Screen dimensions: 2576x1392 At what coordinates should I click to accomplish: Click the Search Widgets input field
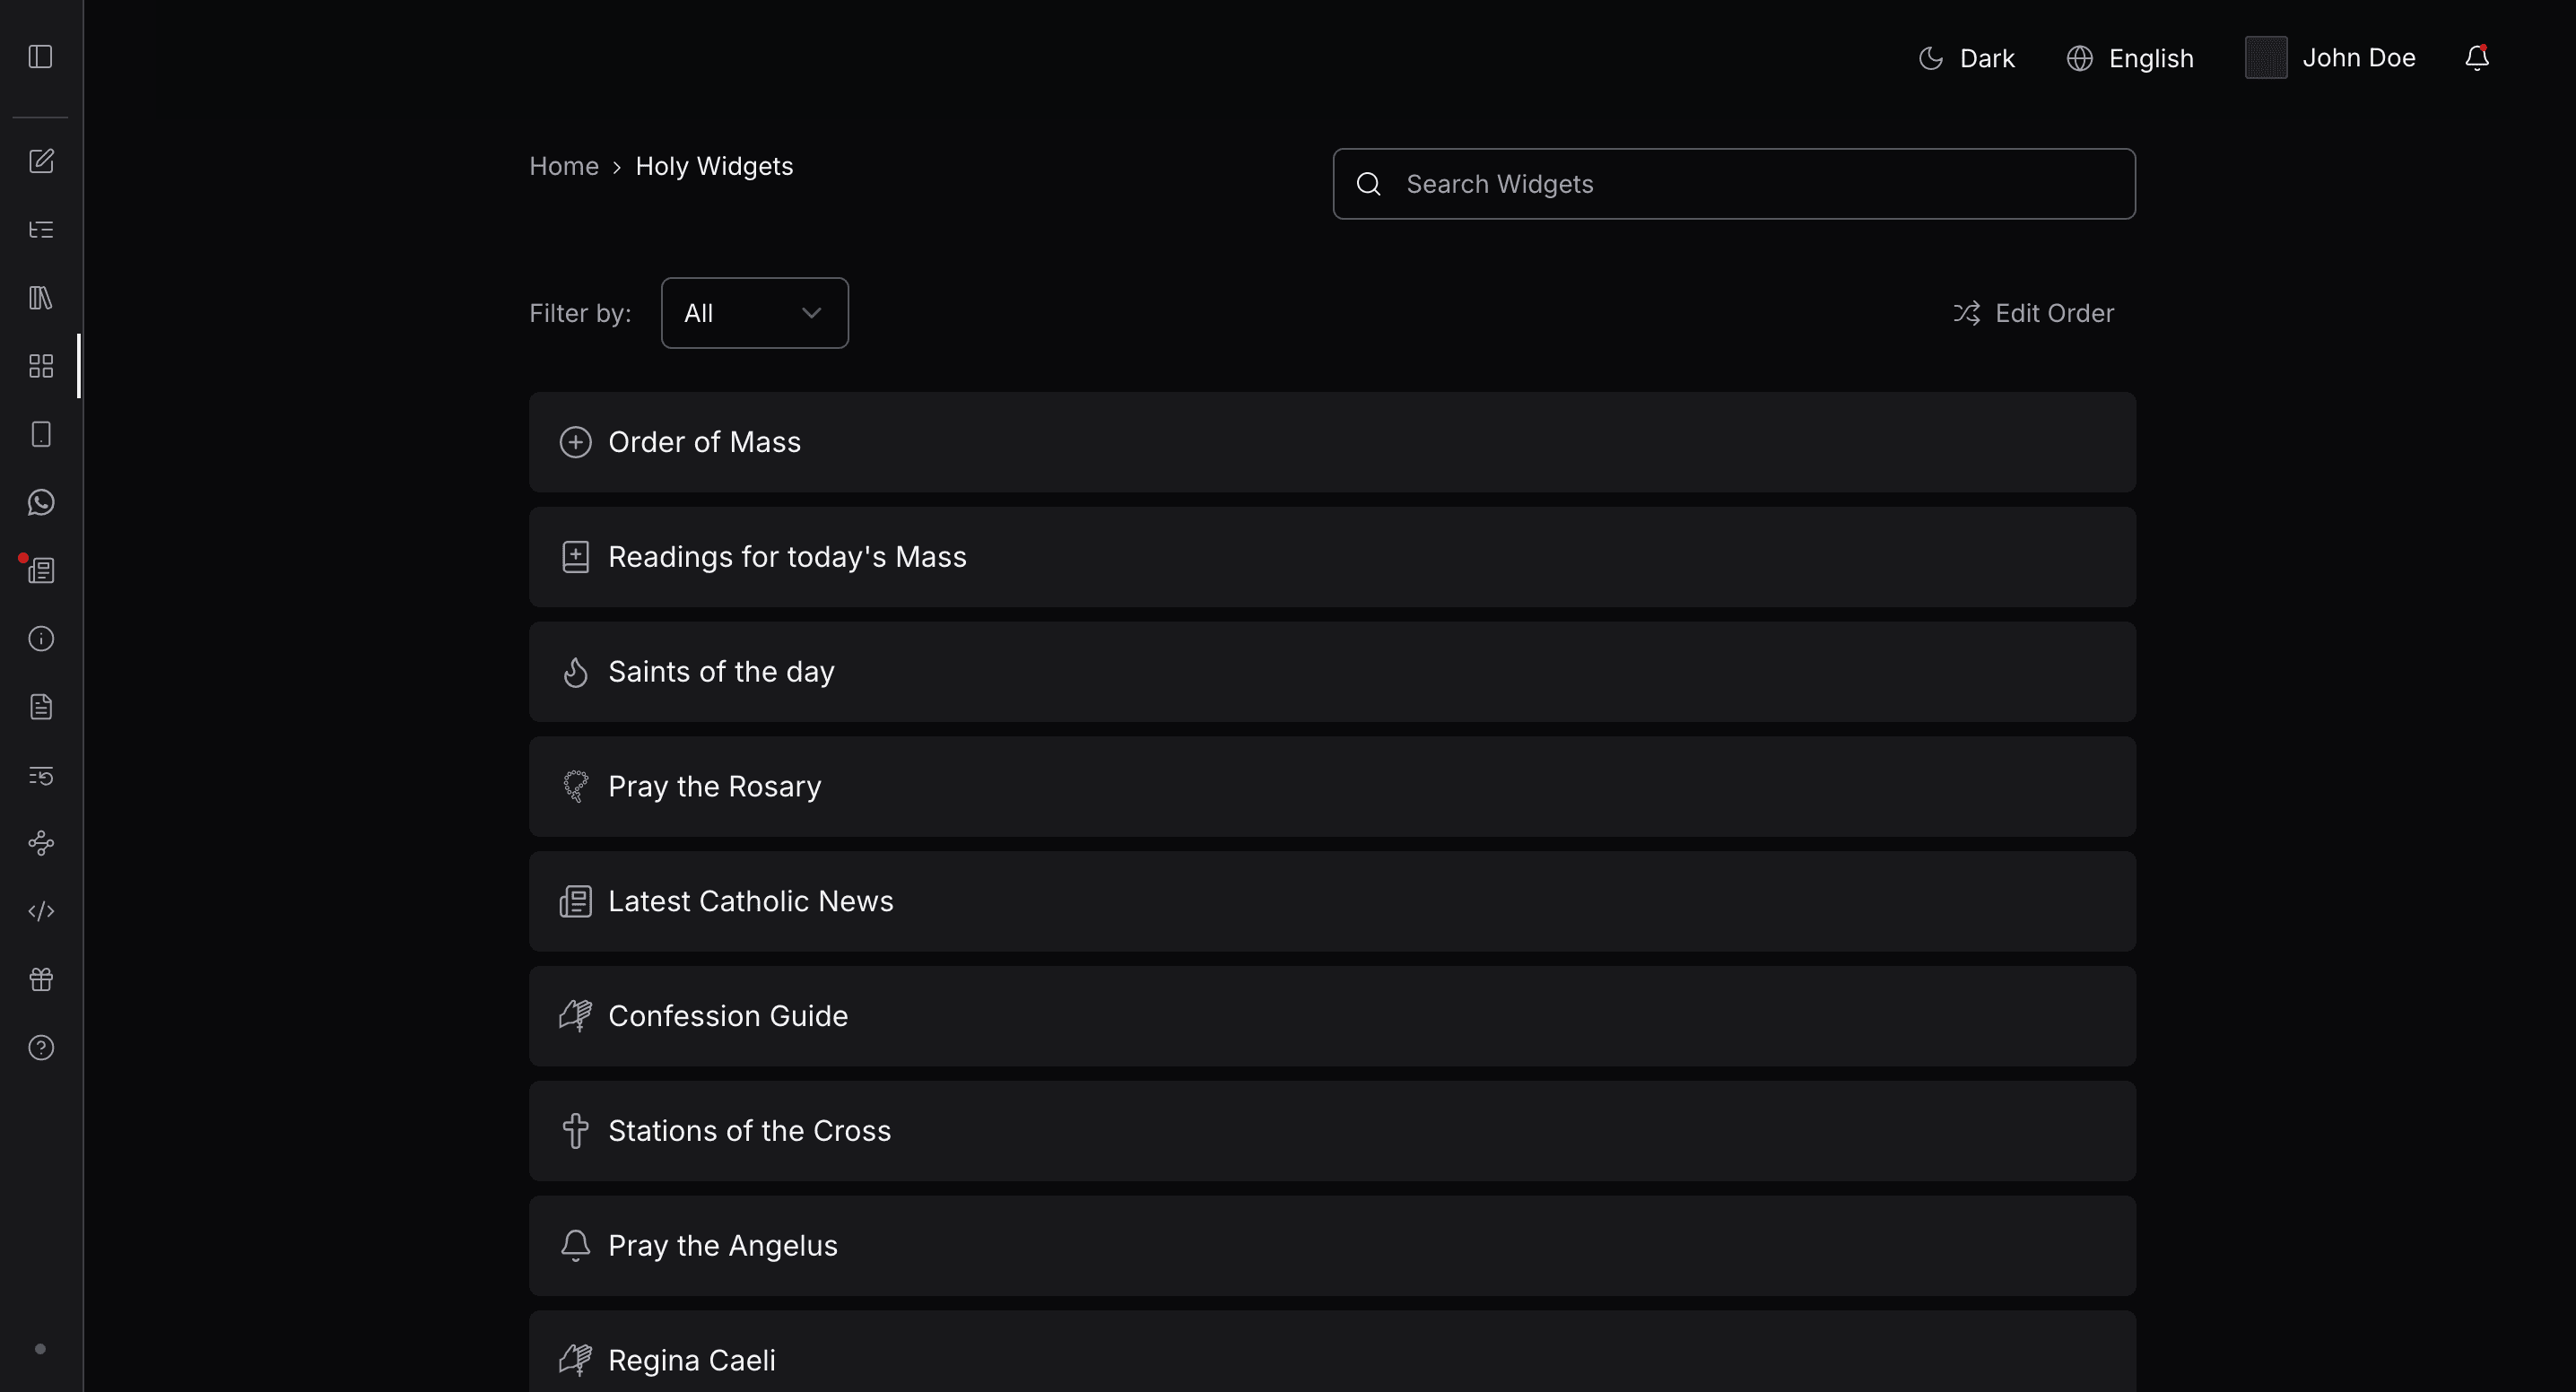1734,184
